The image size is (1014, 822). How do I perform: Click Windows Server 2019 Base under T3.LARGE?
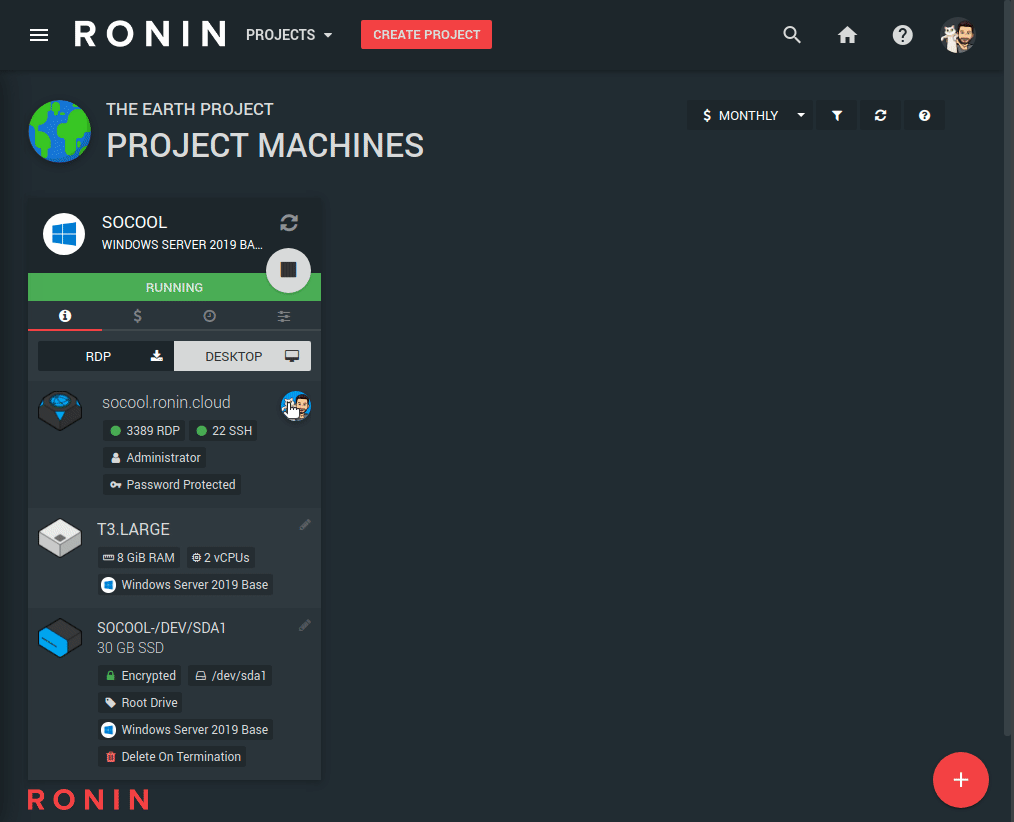tap(186, 585)
